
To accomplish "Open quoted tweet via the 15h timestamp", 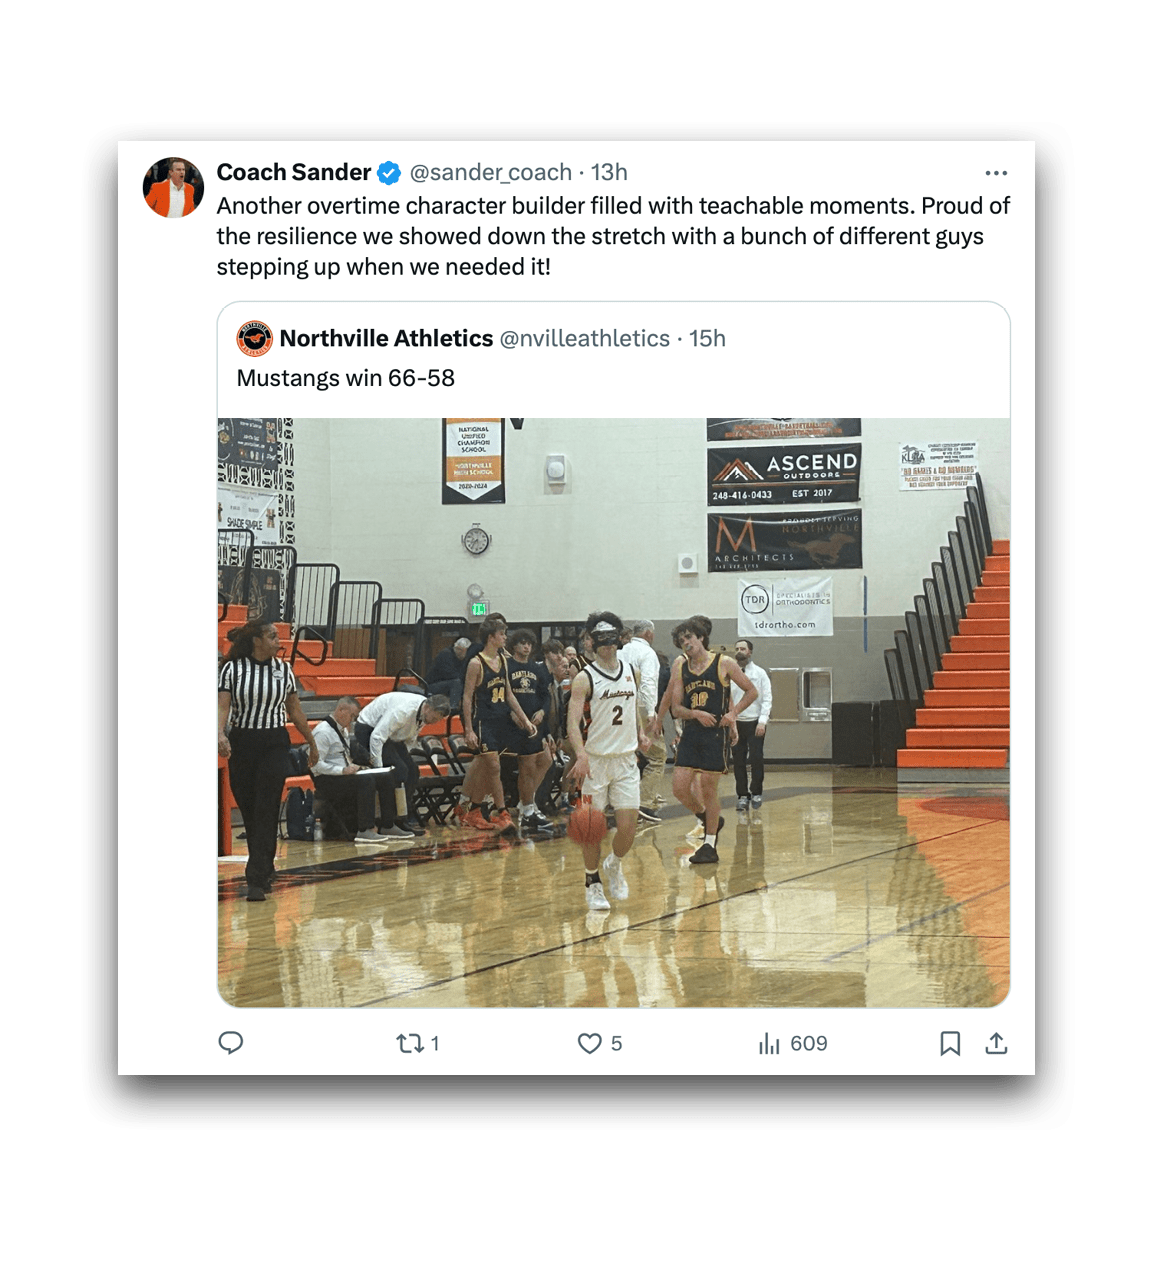I will [707, 338].
